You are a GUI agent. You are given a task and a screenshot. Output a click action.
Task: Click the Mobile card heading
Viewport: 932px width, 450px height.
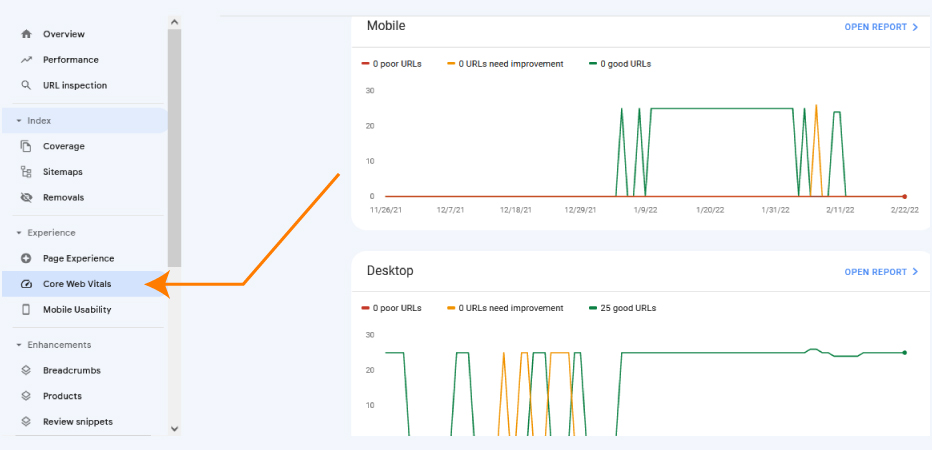click(386, 26)
